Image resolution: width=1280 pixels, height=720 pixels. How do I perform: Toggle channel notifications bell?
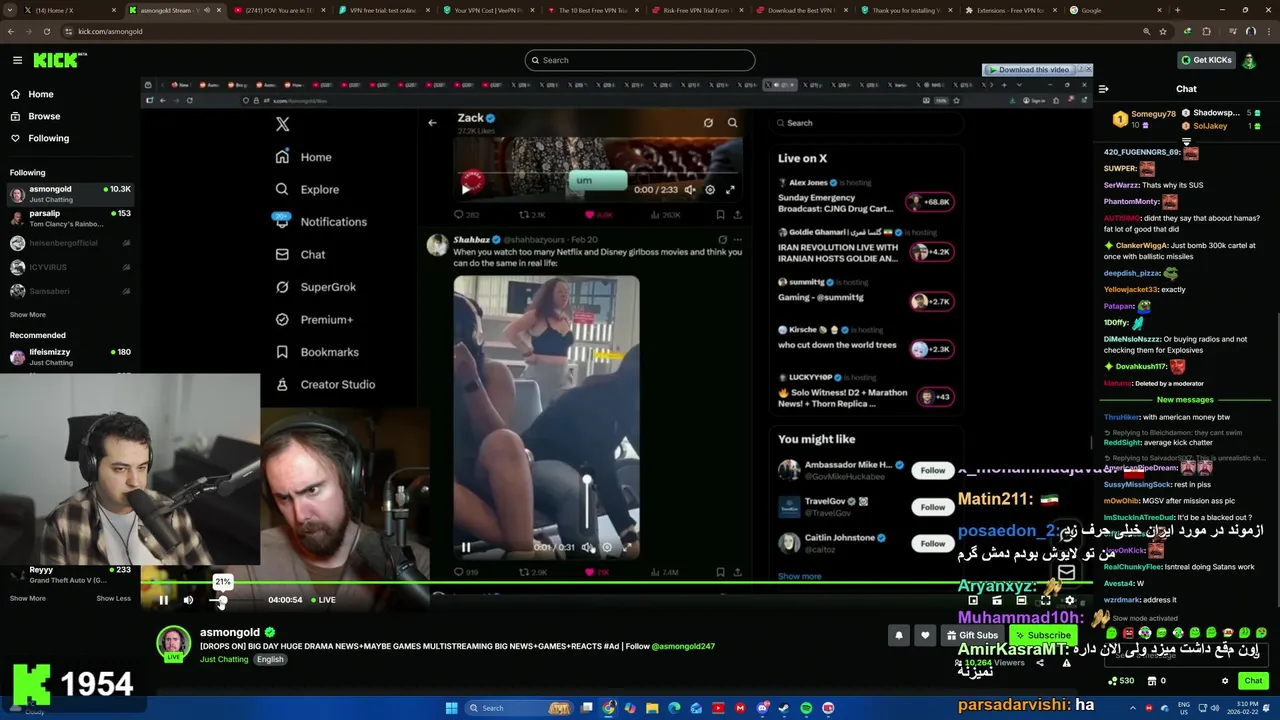898,635
